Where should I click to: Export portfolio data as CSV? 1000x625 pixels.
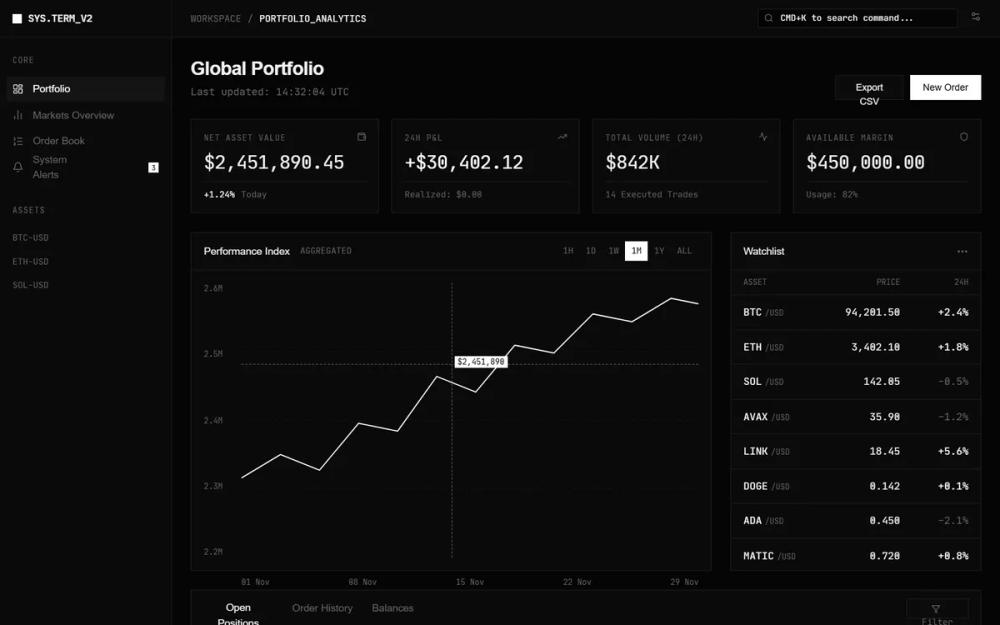point(869,87)
